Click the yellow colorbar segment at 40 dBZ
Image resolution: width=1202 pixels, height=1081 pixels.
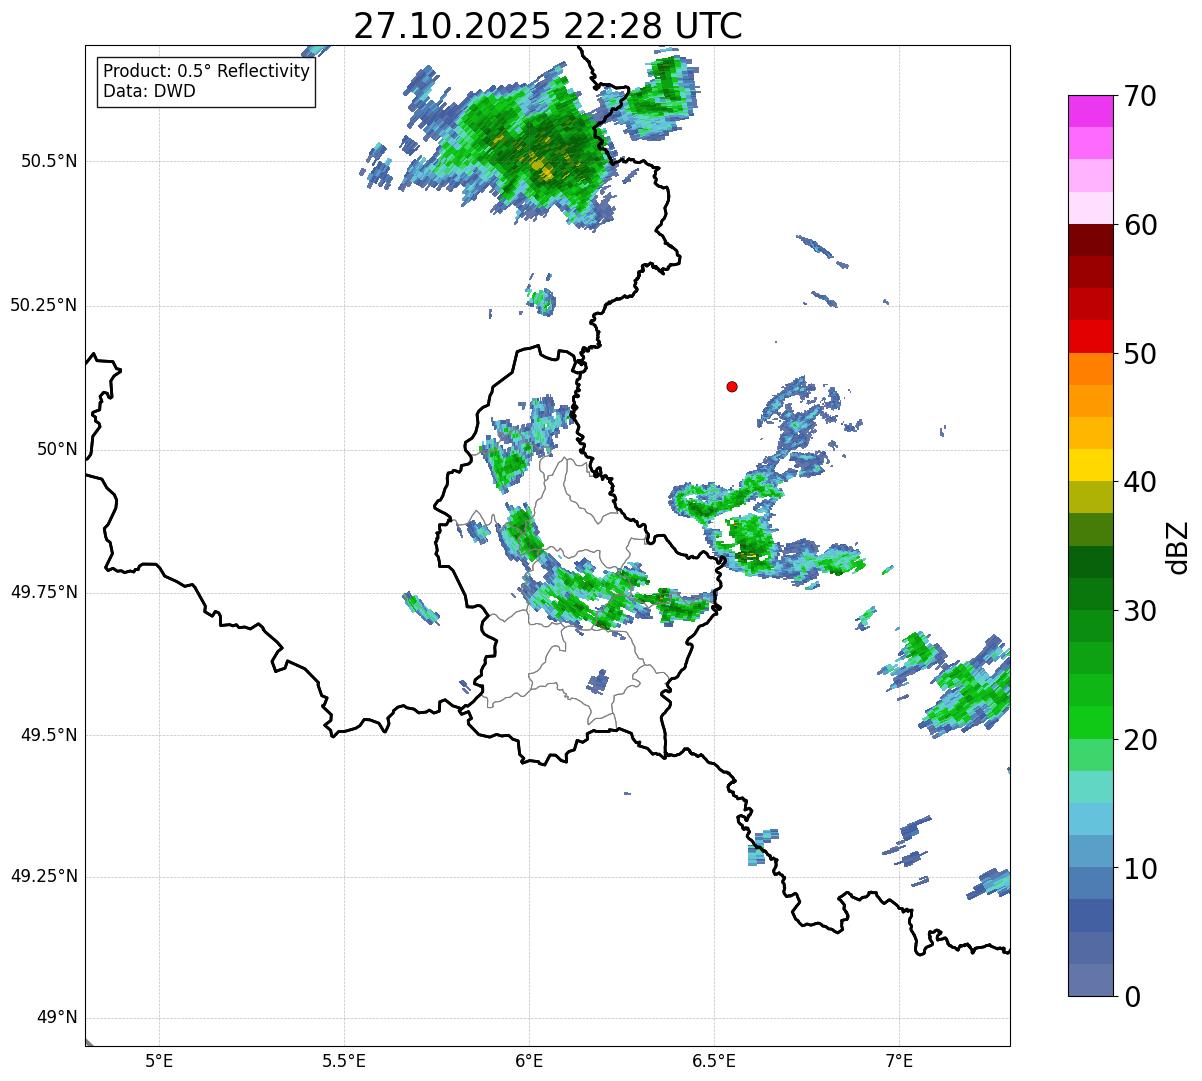1091,465
